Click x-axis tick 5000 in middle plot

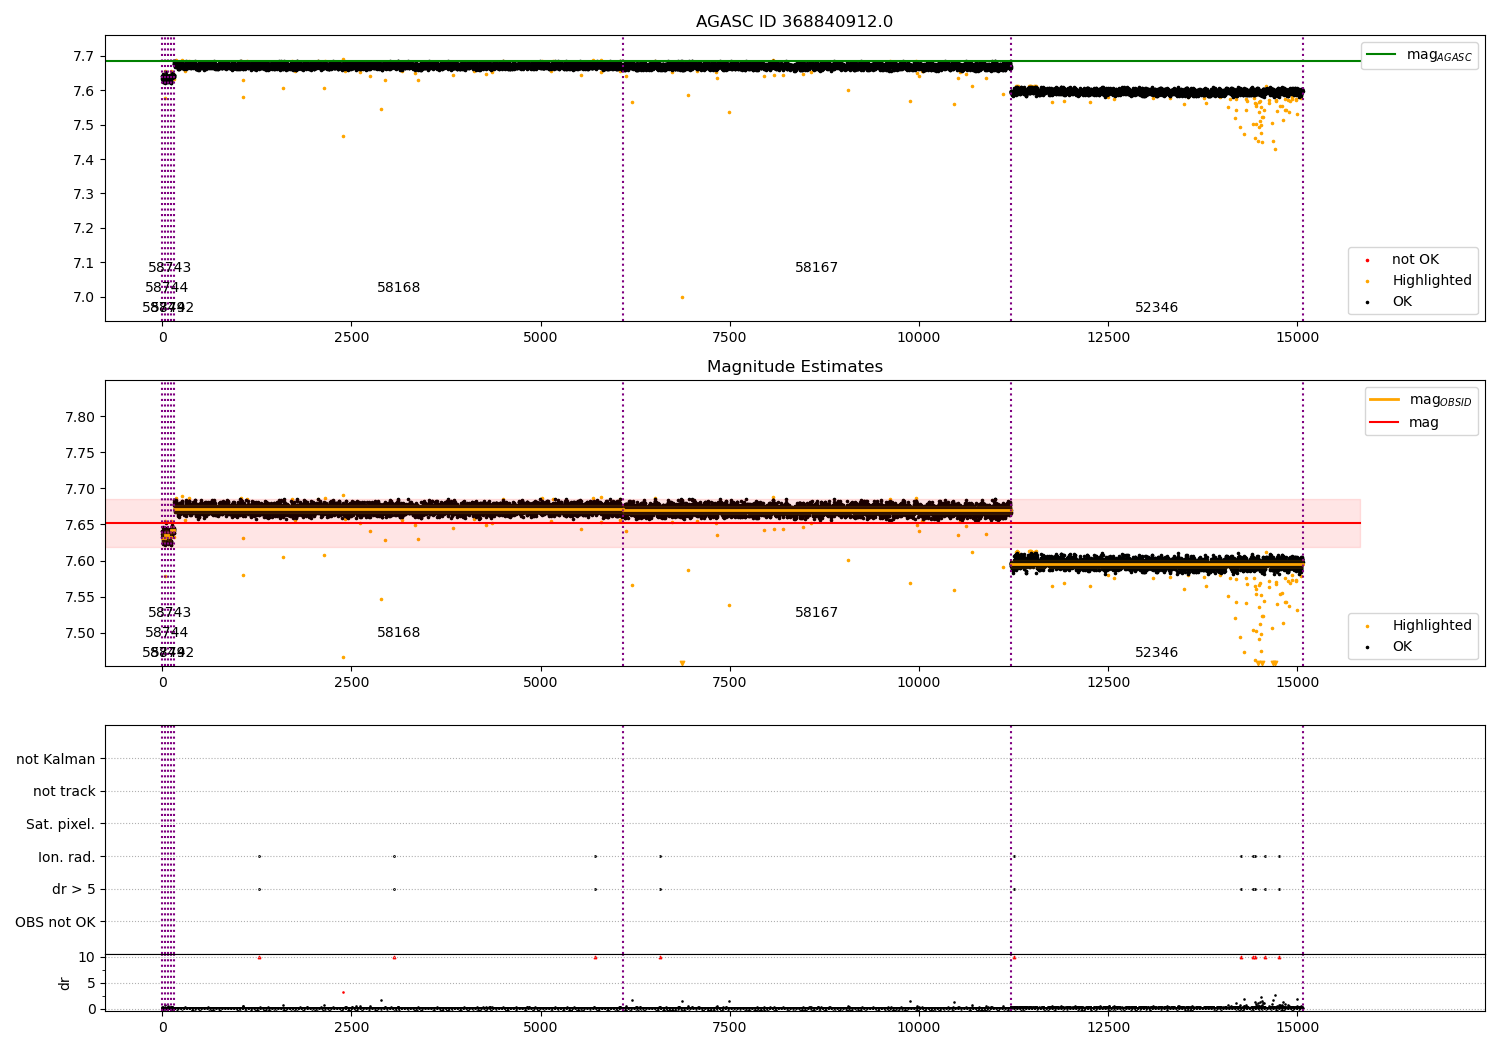pos(541,683)
